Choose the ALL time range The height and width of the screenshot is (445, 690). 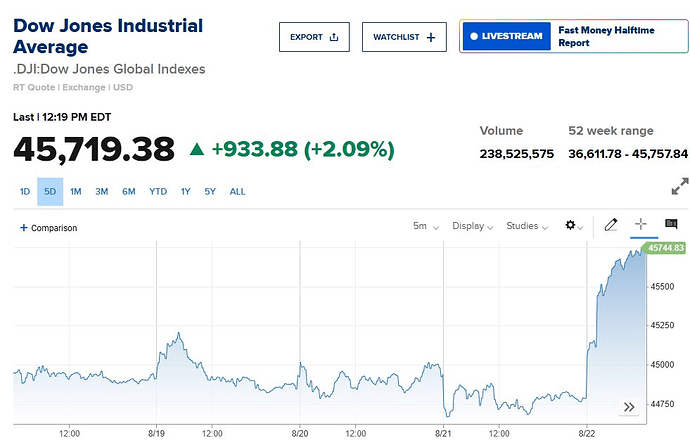[x=237, y=191]
